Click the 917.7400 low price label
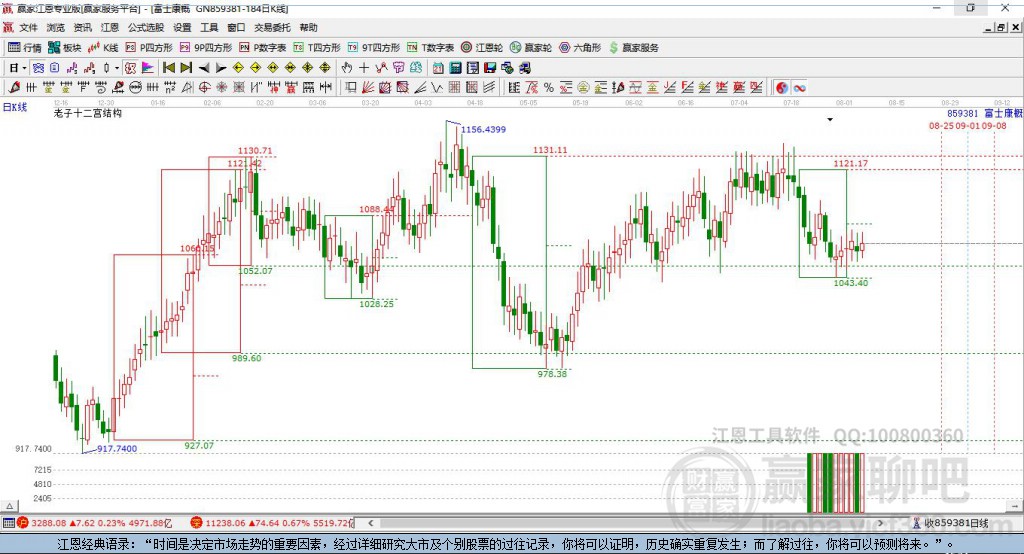This screenshot has width=1024, height=554. (x=117, y=448)
